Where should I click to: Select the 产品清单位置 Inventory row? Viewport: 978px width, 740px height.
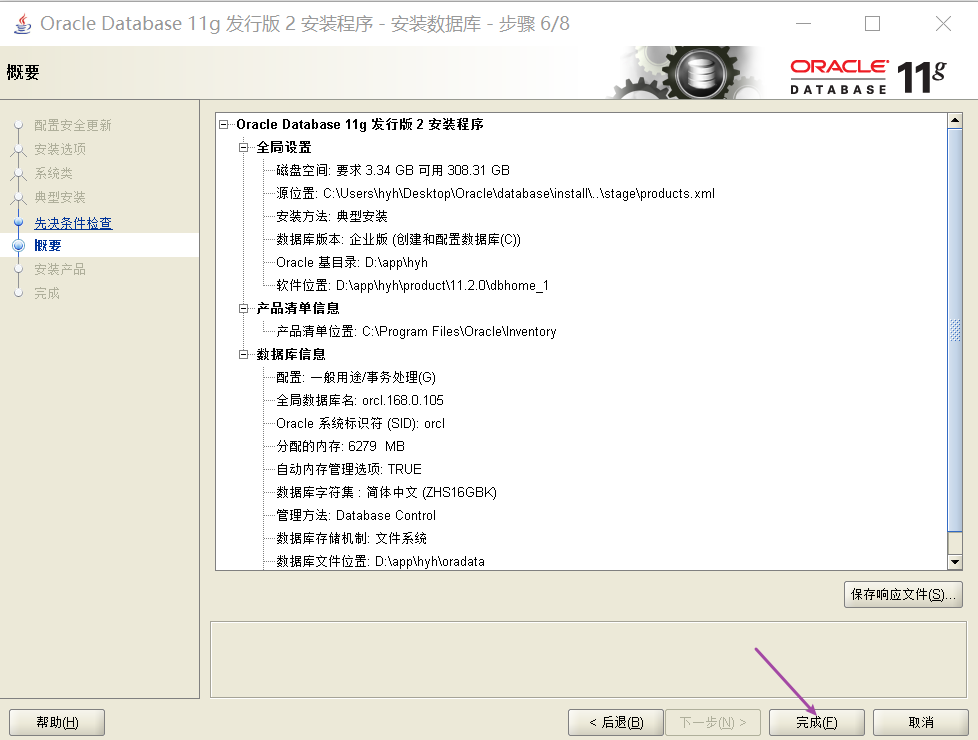coord(416,331)
